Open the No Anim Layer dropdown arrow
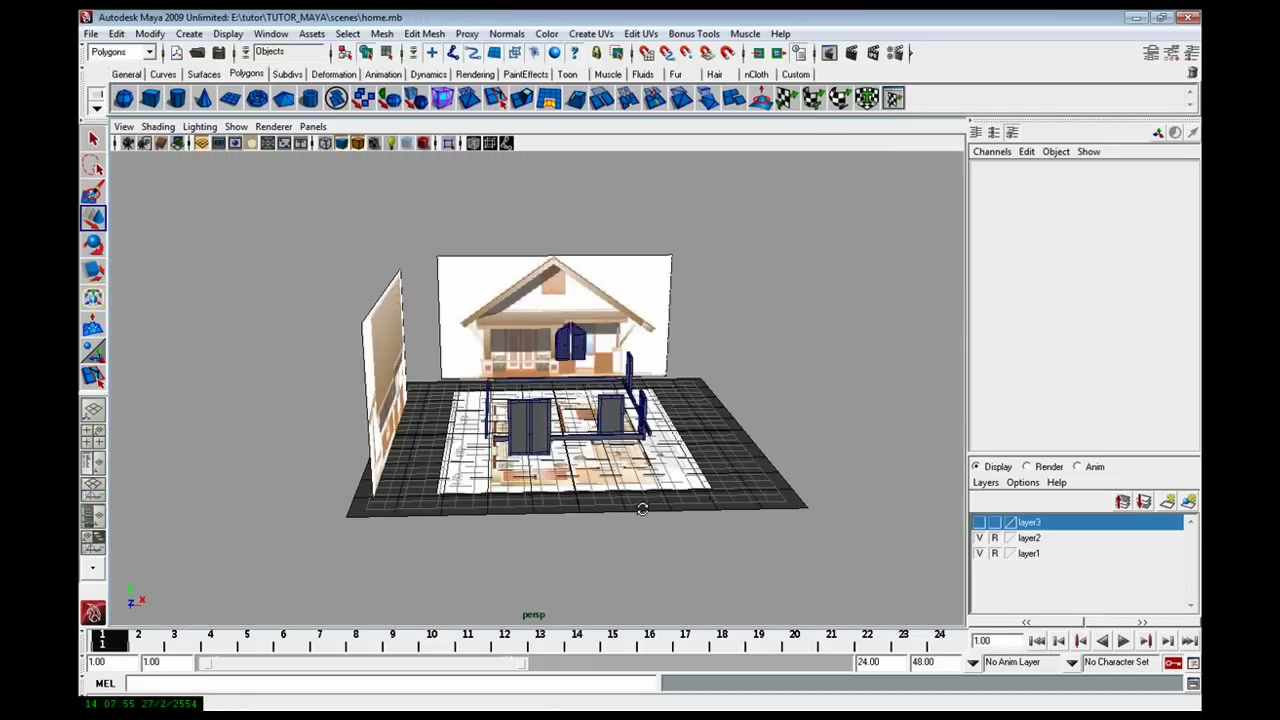Image resolution: width=1280 pixels, height=720 pixels. click(x=972, y=663)
